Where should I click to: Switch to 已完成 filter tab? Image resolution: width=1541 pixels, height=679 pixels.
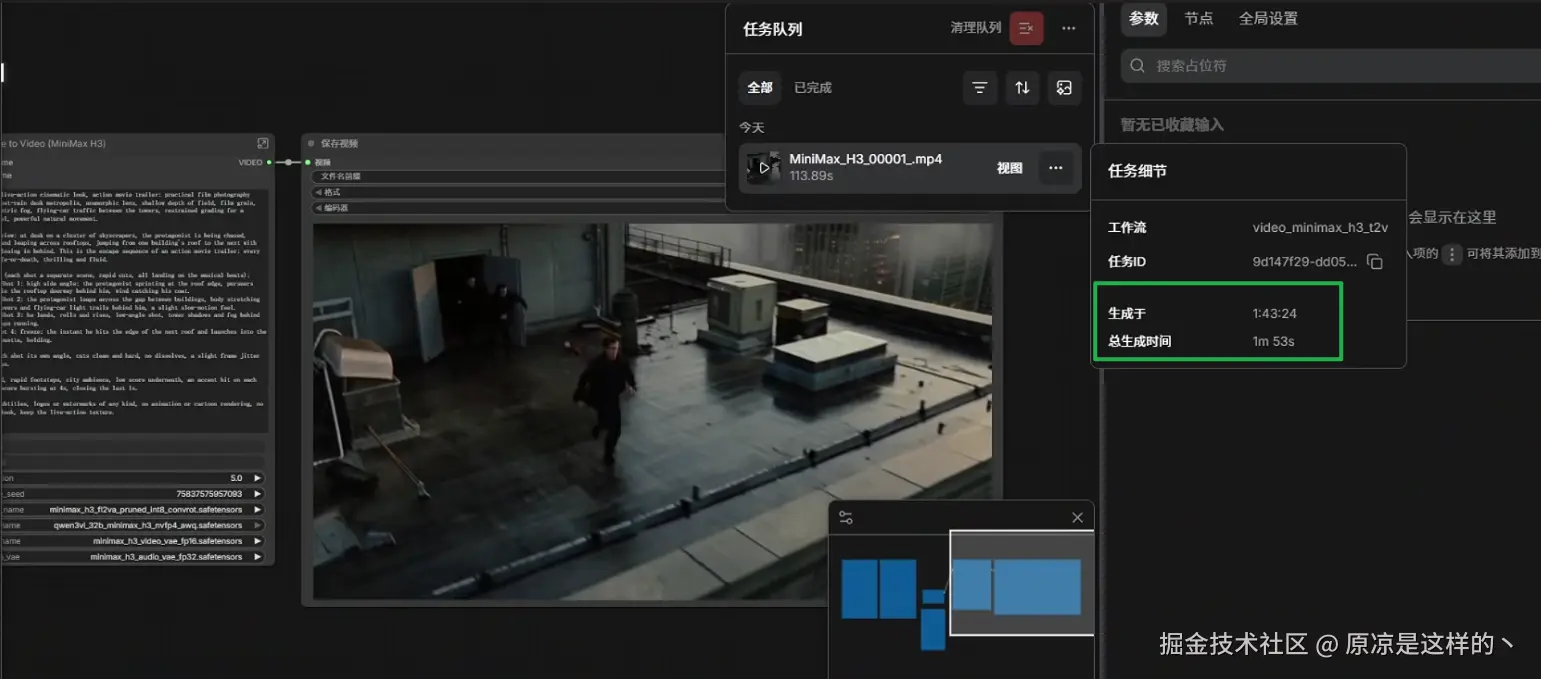point(813,87)
